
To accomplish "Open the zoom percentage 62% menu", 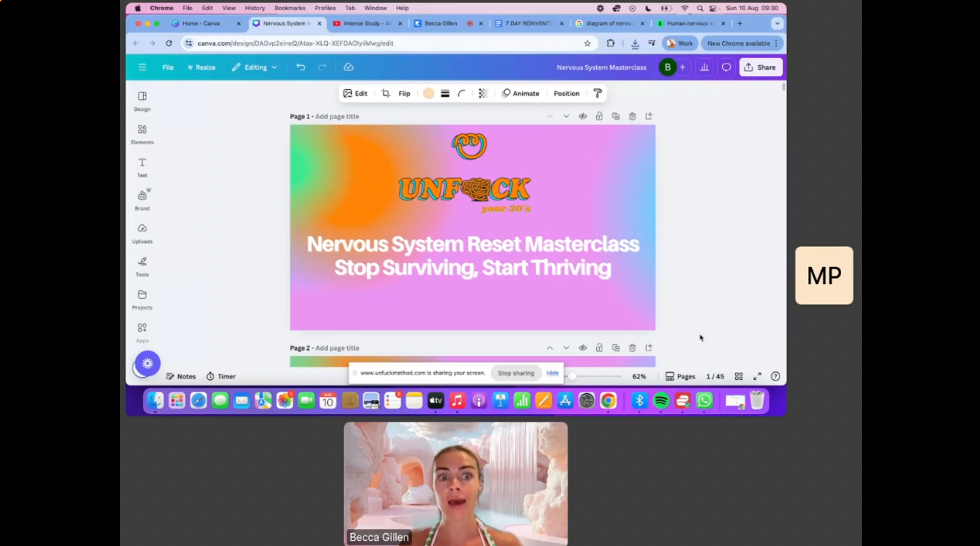I will pos(639,377).
